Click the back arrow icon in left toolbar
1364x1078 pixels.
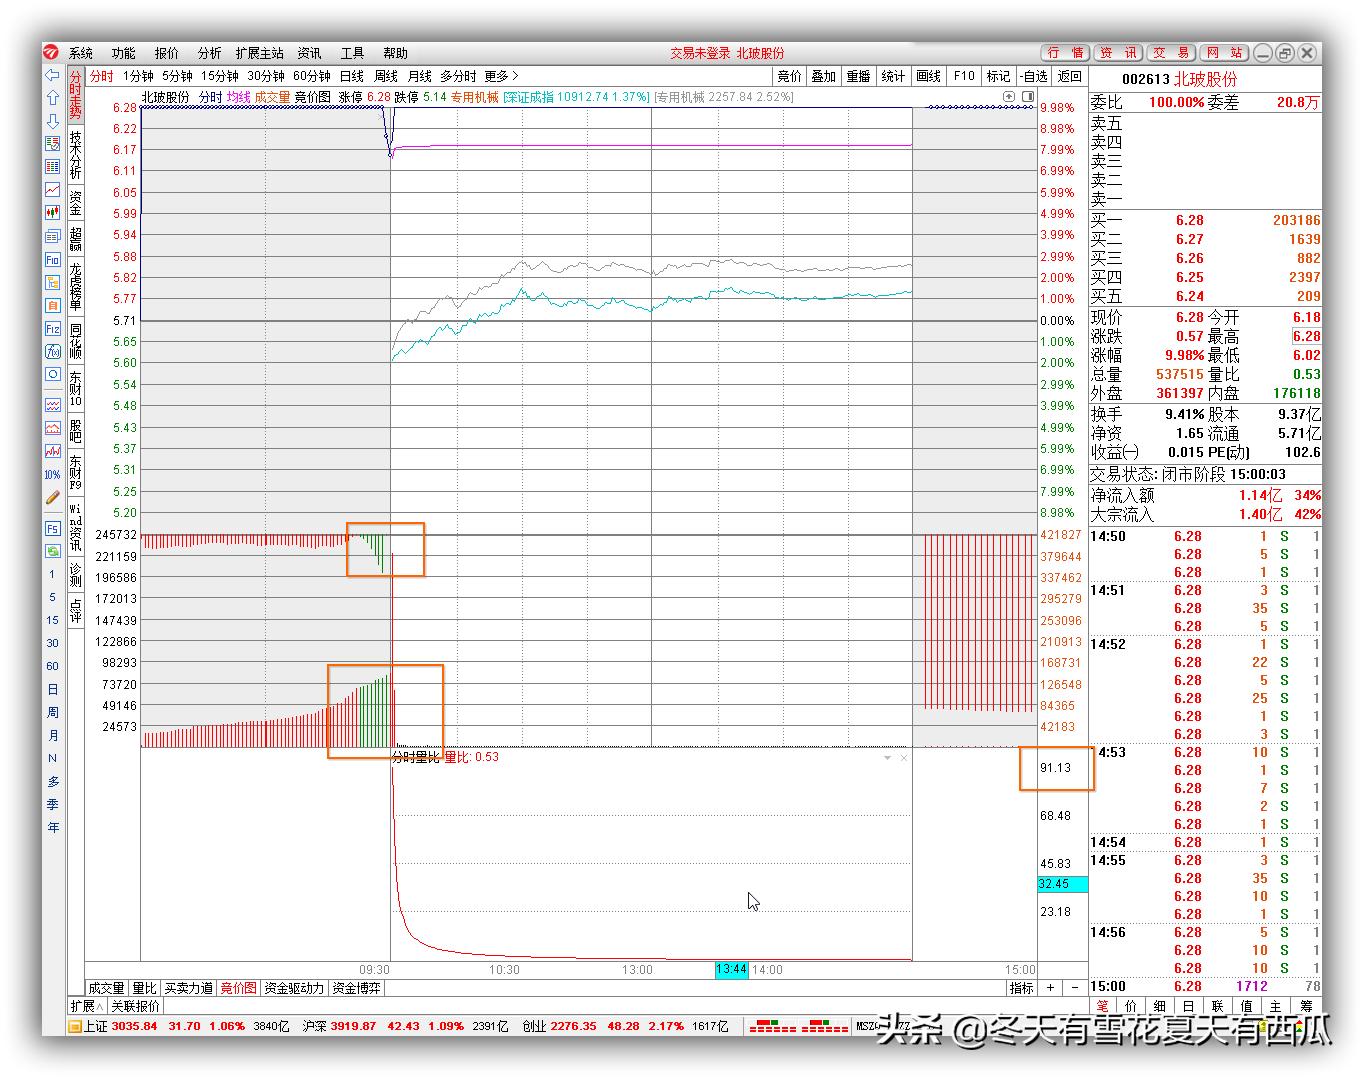pyautogui.click(x=53, y=75)
